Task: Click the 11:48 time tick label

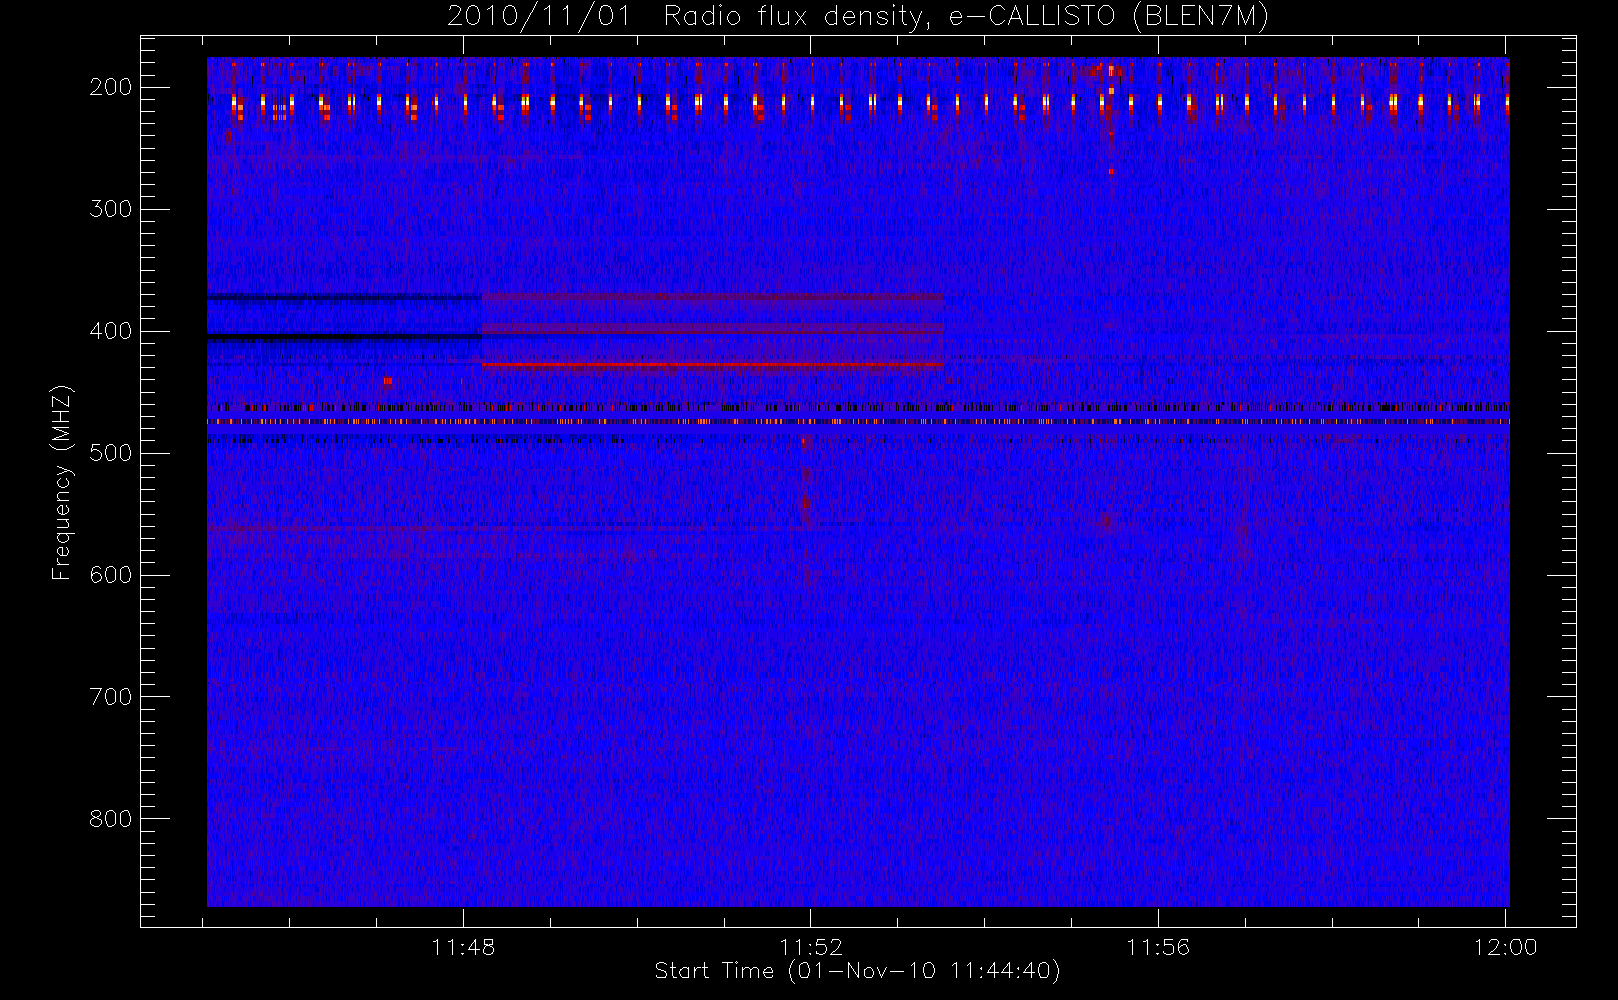Action: pyautogui.click(x=463, y=947)
